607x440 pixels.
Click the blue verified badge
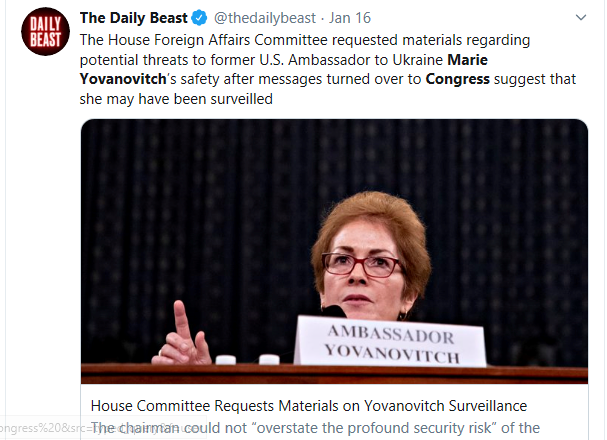[195, 18]
